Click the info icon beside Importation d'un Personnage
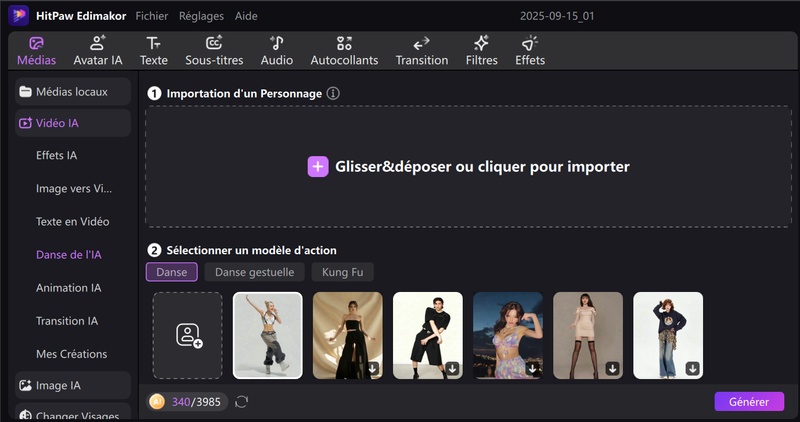Screen dimensions: 800x422 334,93
